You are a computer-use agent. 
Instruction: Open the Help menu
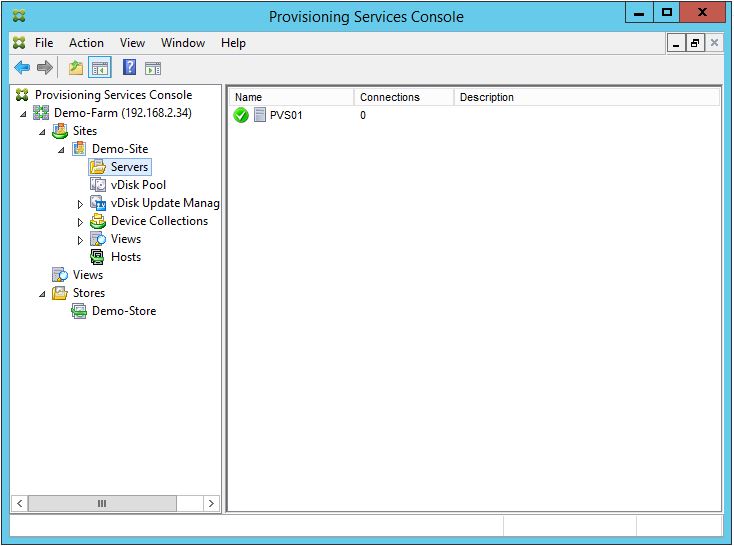(x=233, y=43)
